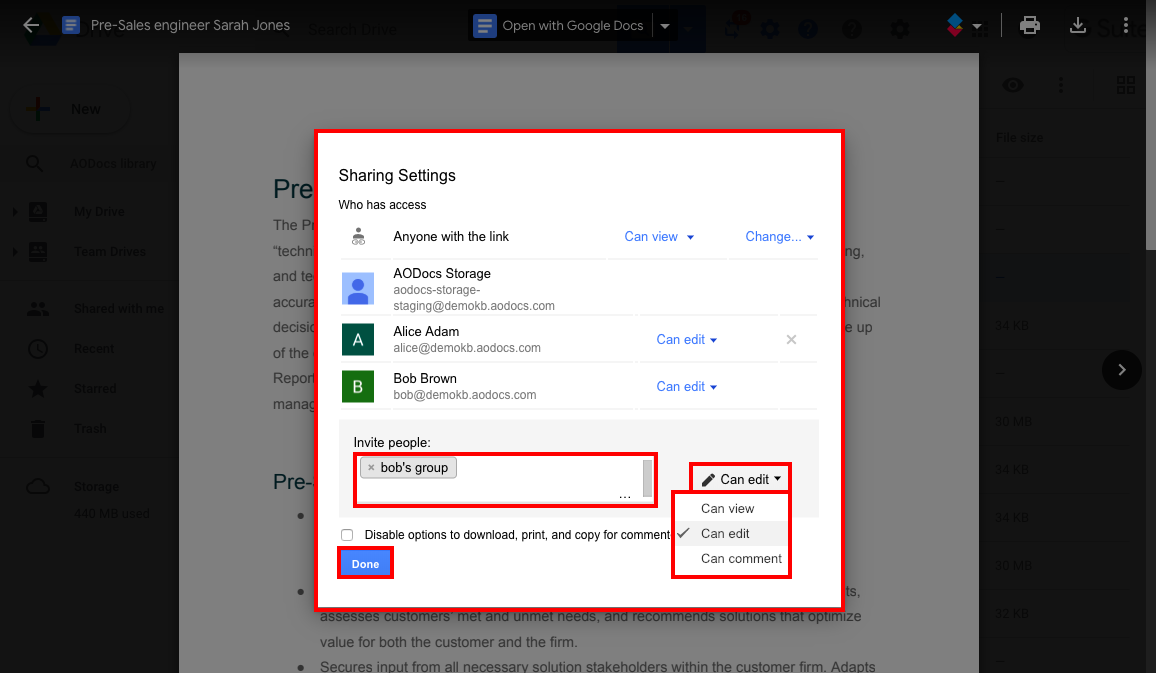This screenshot has height=673, width=1156.
Task: Click the Open with Google Docs icon
Action: (484, 26)
